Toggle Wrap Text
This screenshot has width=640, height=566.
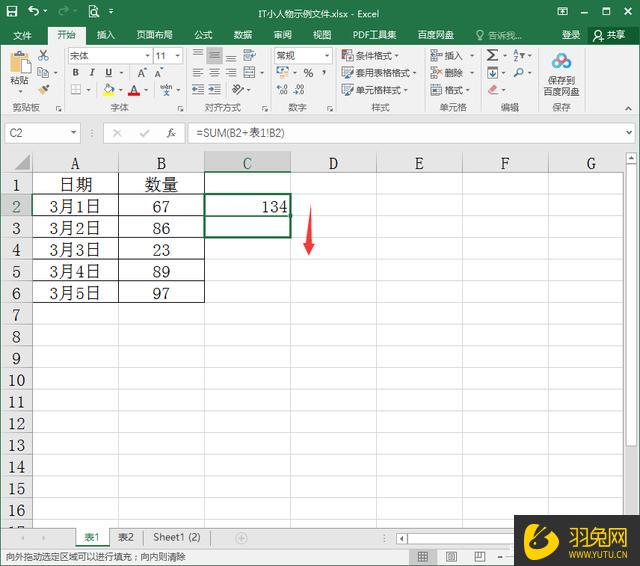click(x=249, y=55)
